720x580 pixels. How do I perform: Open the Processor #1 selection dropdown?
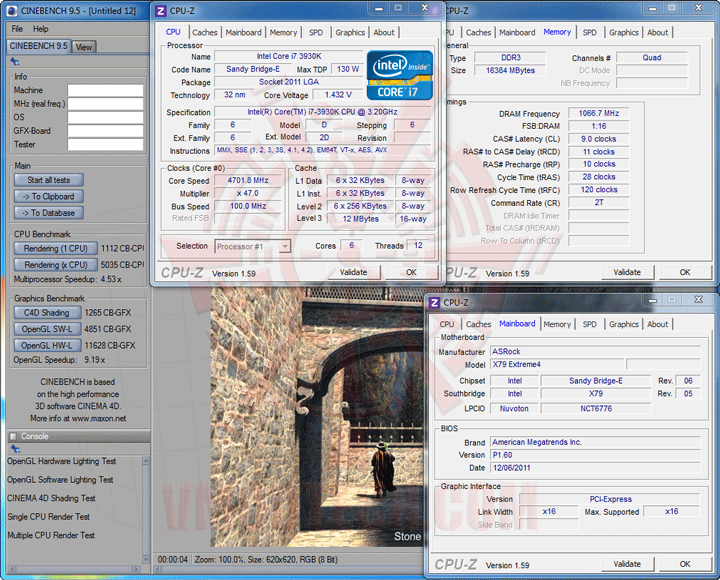[252, 246]
